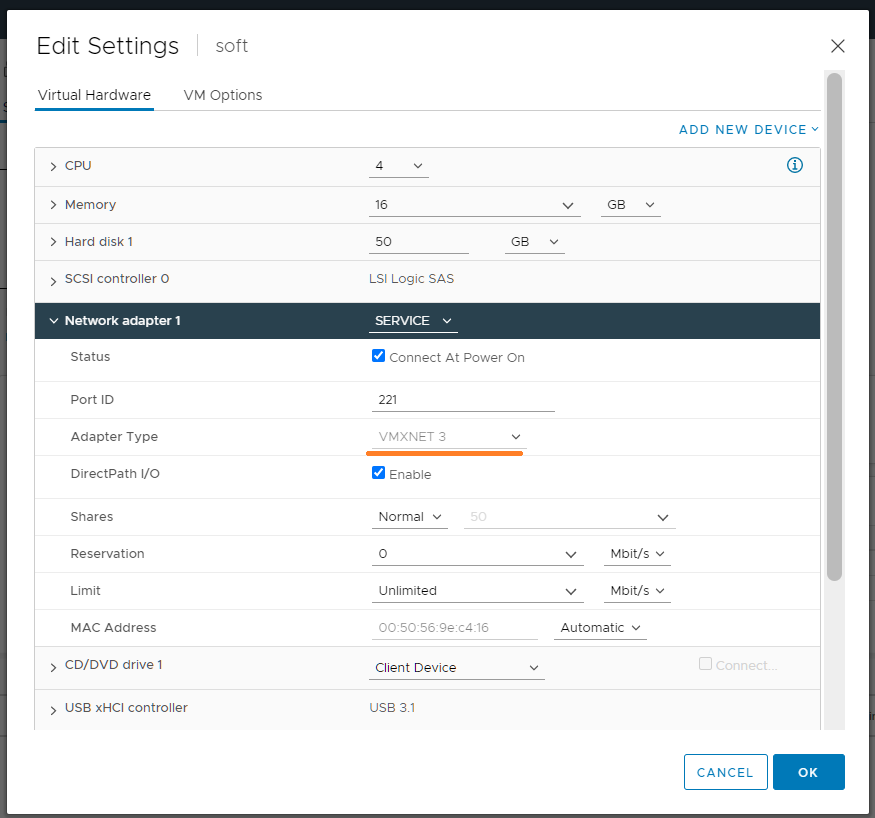Expand the Memory section

pos(53,205)
